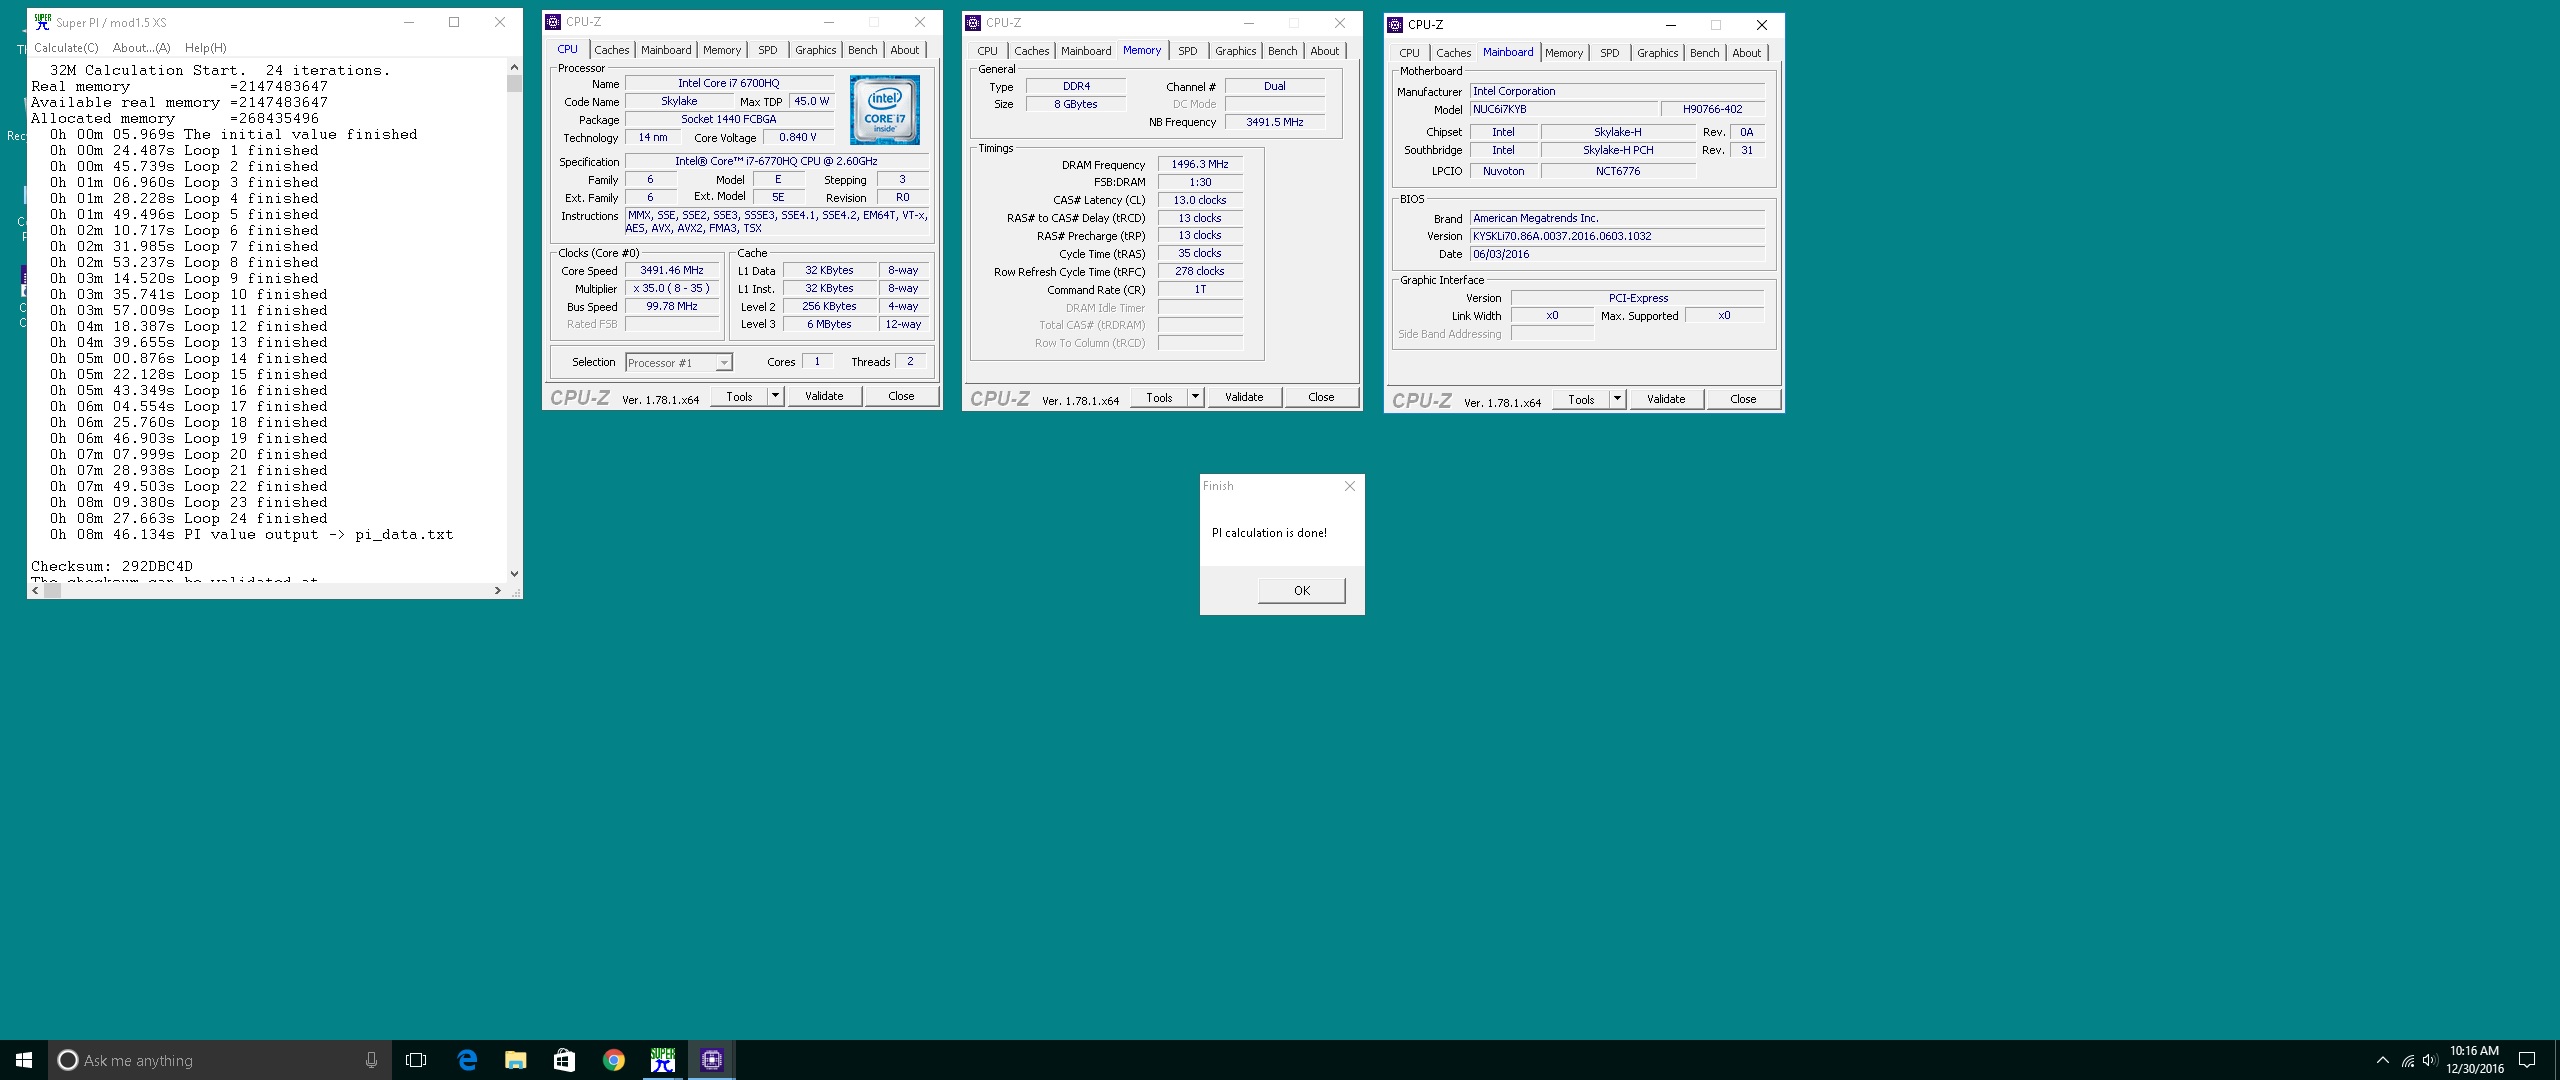Click the Super PI title bar icon

(43, 21)
